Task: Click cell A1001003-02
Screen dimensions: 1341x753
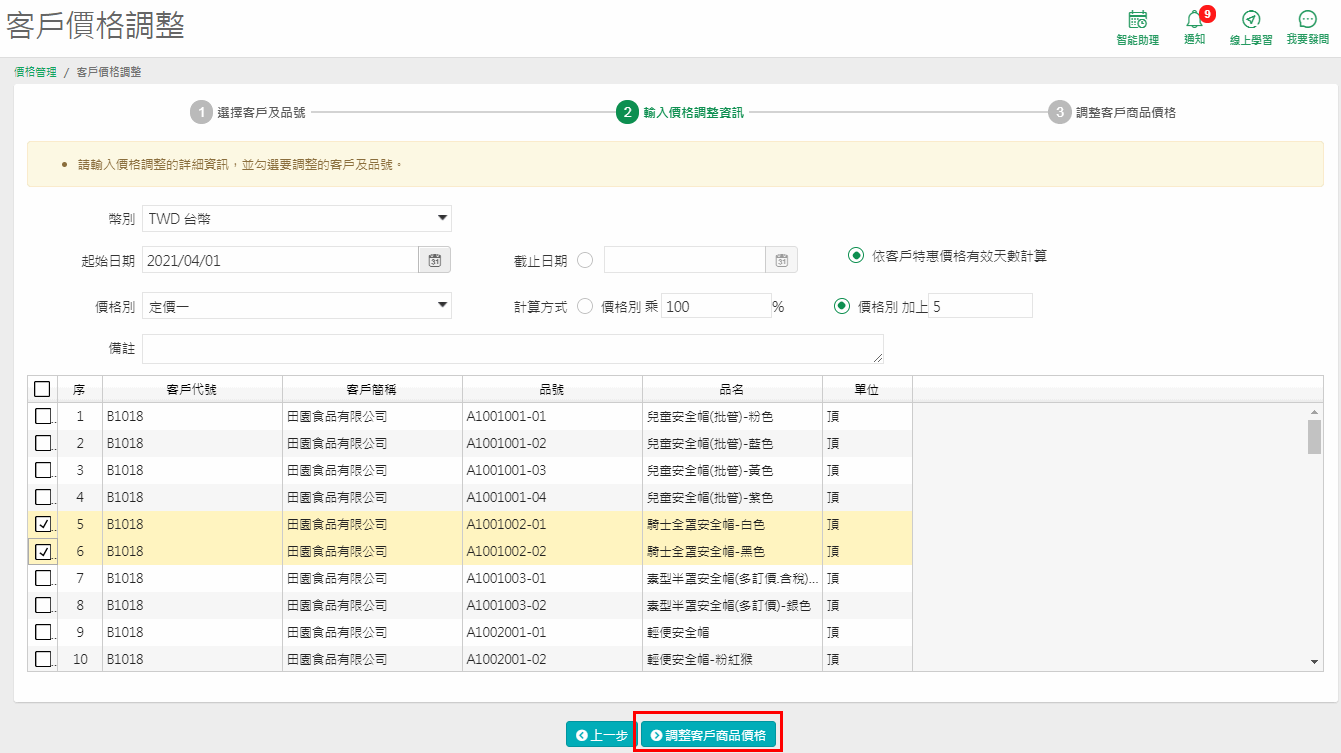Action: pos(552,605)
